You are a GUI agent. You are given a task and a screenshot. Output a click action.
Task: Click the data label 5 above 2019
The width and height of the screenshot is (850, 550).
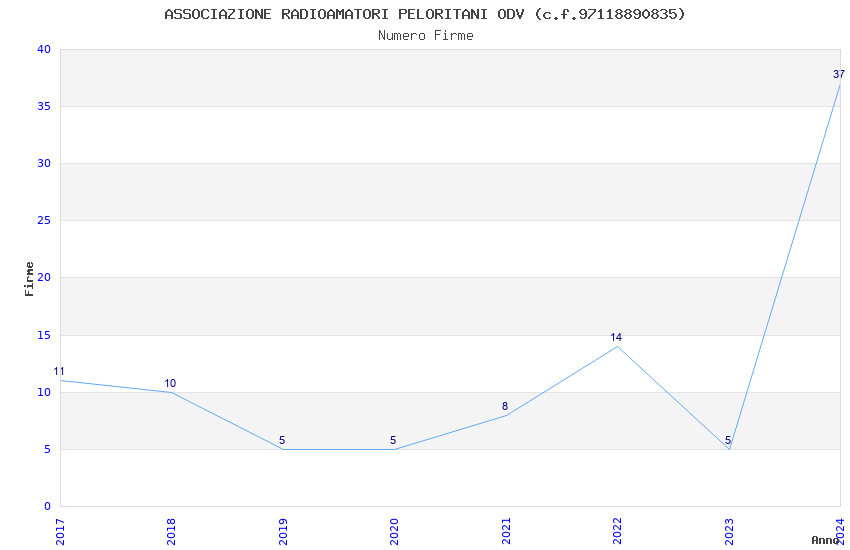(282, 440)
